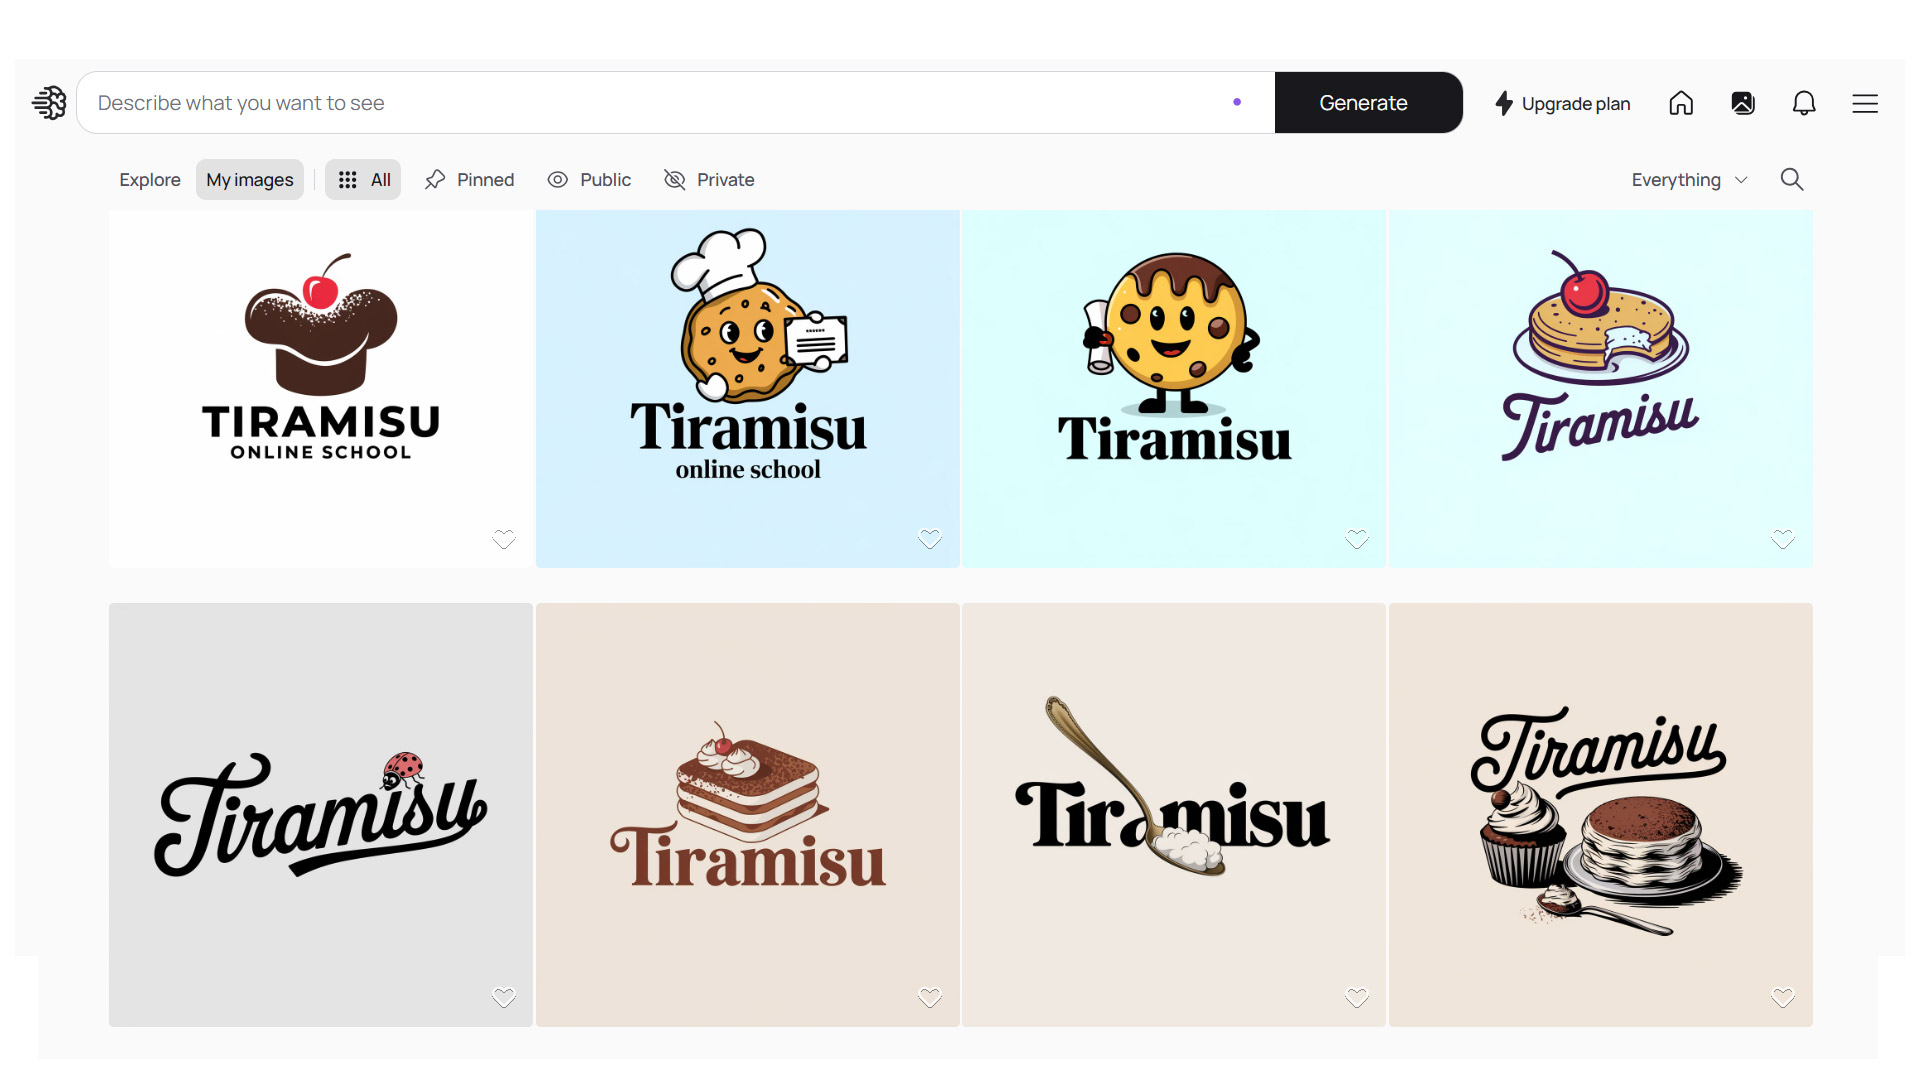Select the tiramisu cake slice thumbnail
1920x1080 pixels.
click(746, 812)
